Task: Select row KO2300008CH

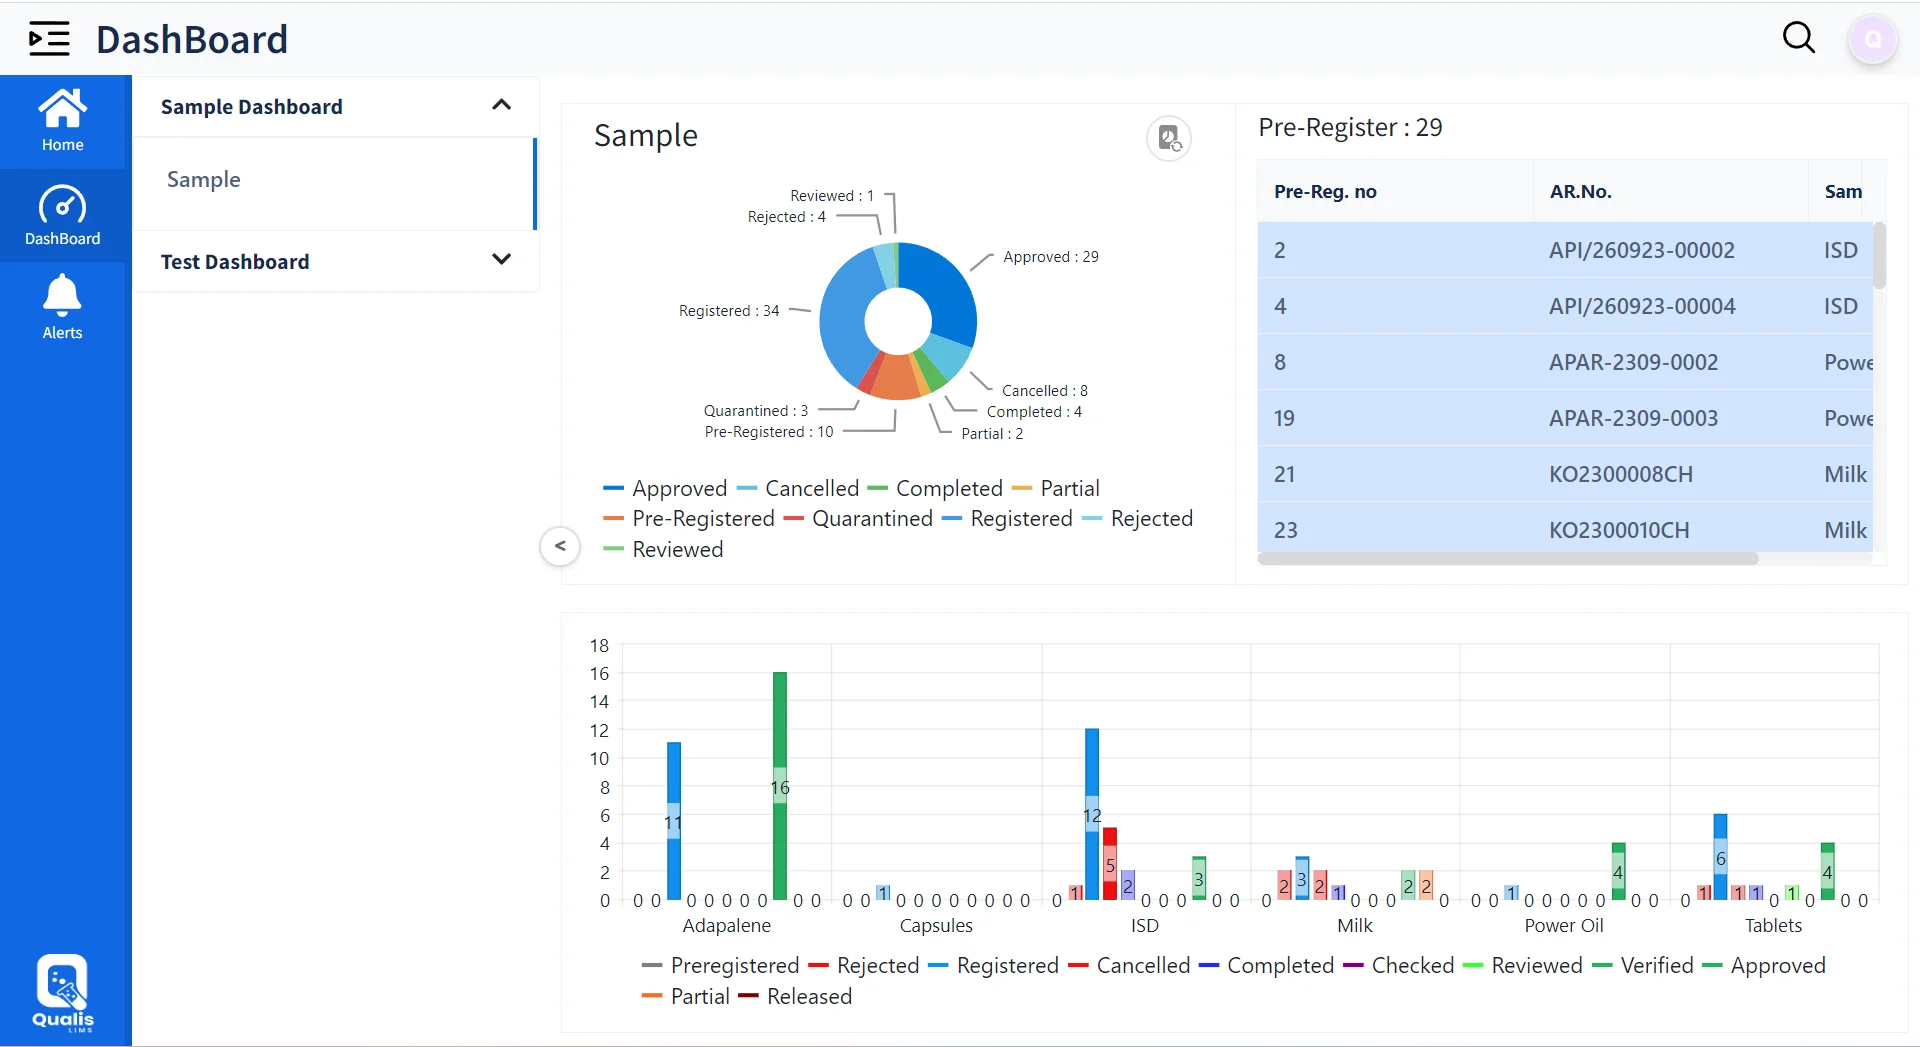Action: (x=1565, y=474)
